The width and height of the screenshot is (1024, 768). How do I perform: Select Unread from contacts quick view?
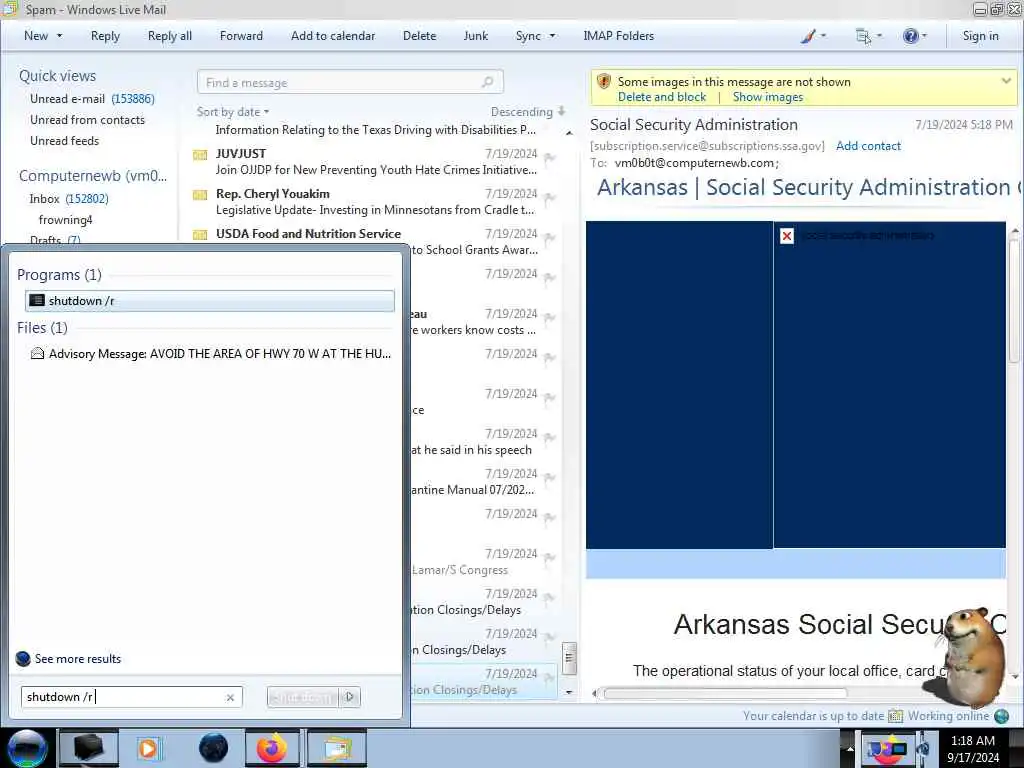[x=88, y=120]
